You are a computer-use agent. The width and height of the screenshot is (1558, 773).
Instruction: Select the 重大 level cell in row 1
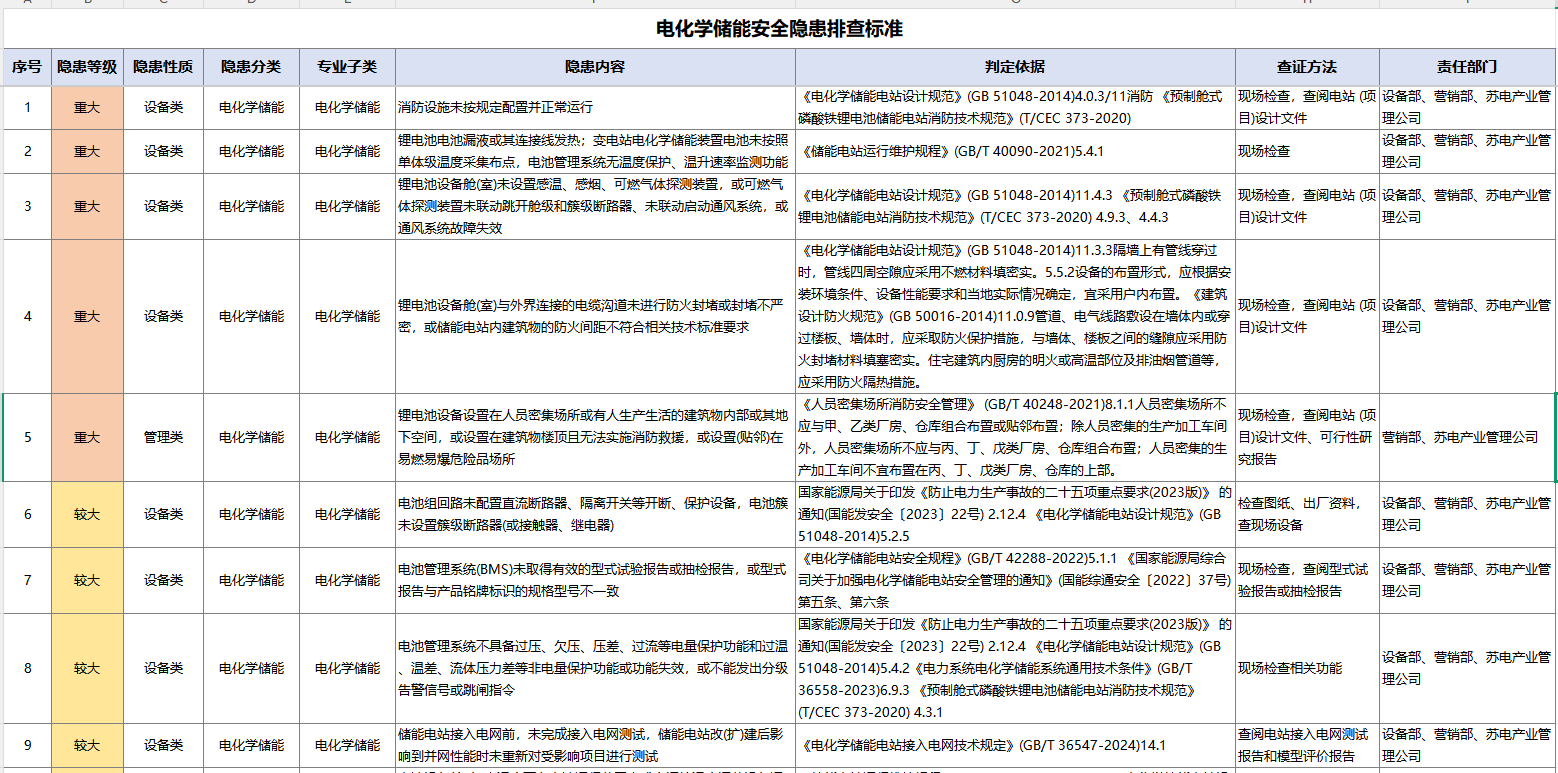point(87,107)
